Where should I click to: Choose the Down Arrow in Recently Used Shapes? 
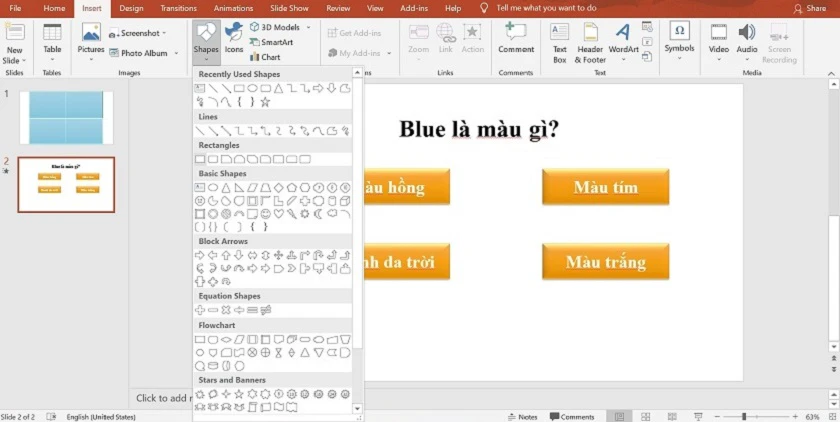coord(332,88)
